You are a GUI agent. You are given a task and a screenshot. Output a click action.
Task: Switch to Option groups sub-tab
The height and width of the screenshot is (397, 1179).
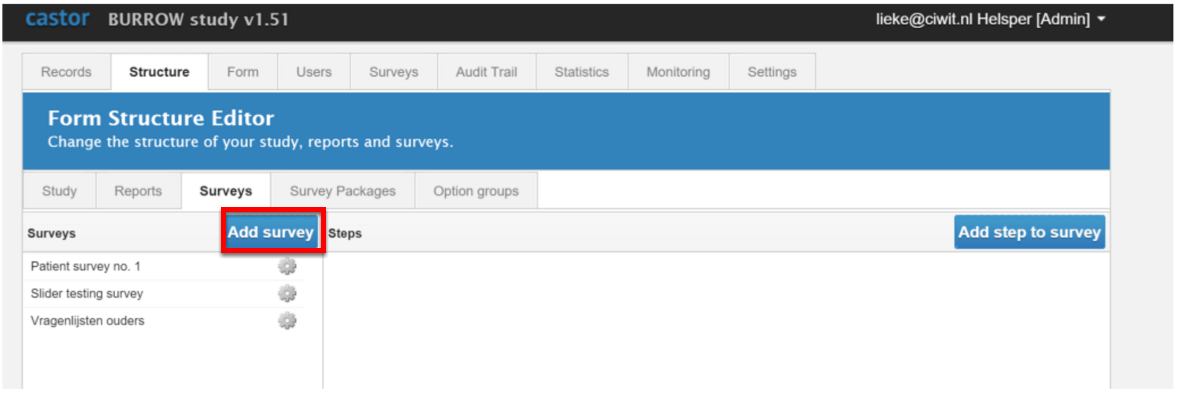click(476, 191)
